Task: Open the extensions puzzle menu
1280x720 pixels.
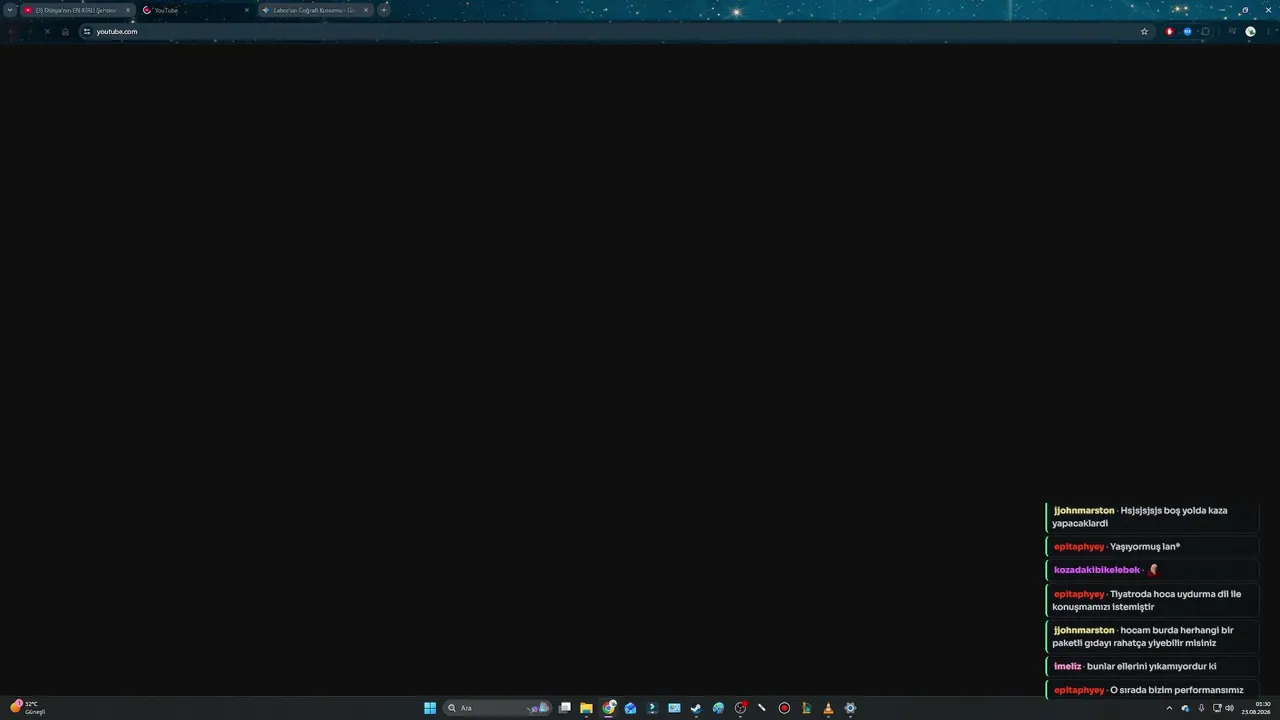Action: (1205, 31)
